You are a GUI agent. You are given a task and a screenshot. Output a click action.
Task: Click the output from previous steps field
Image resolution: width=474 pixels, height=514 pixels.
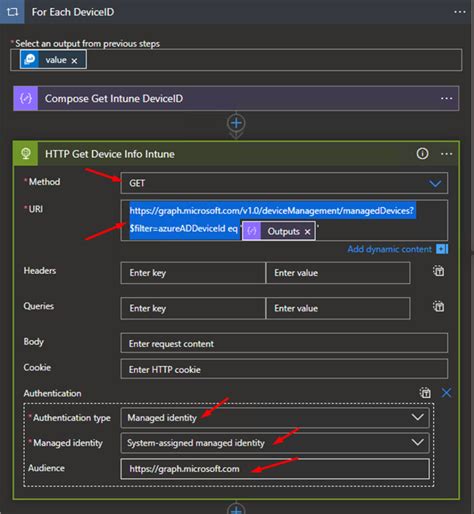(x=236, y=60)
